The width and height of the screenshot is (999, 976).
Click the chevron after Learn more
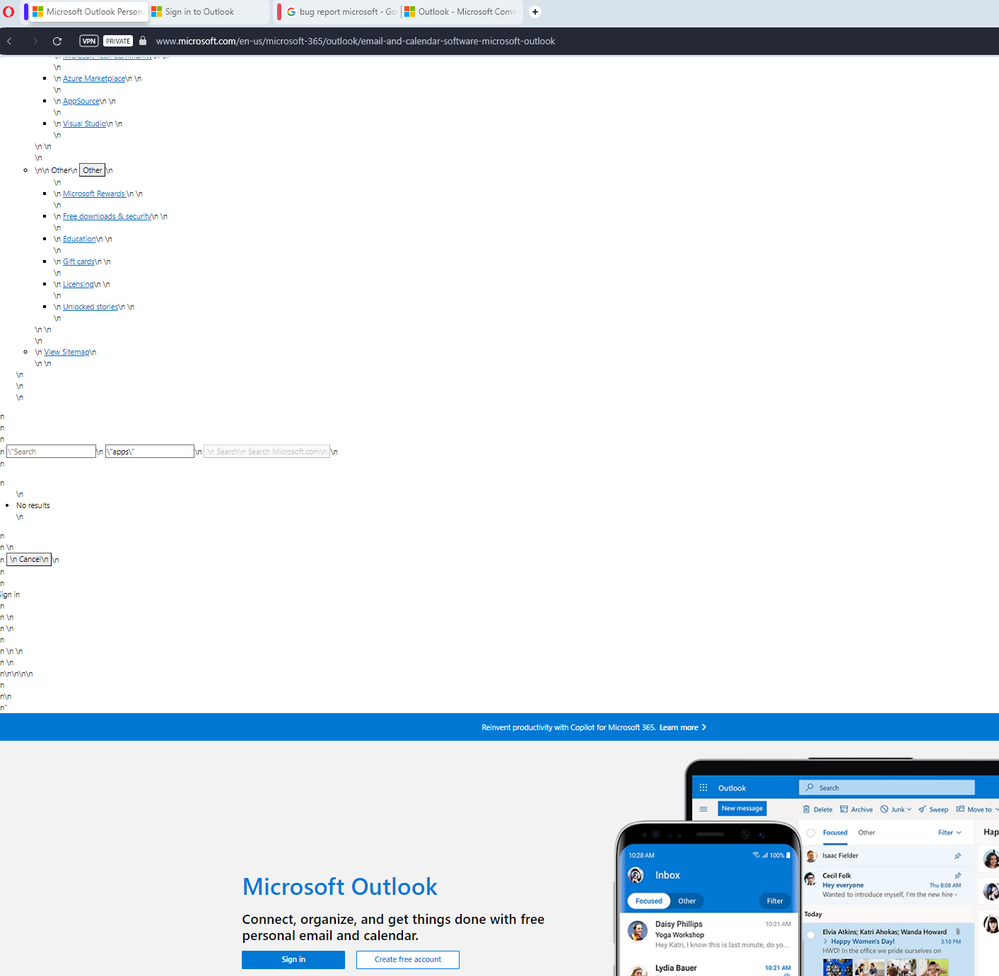[703, 728]
